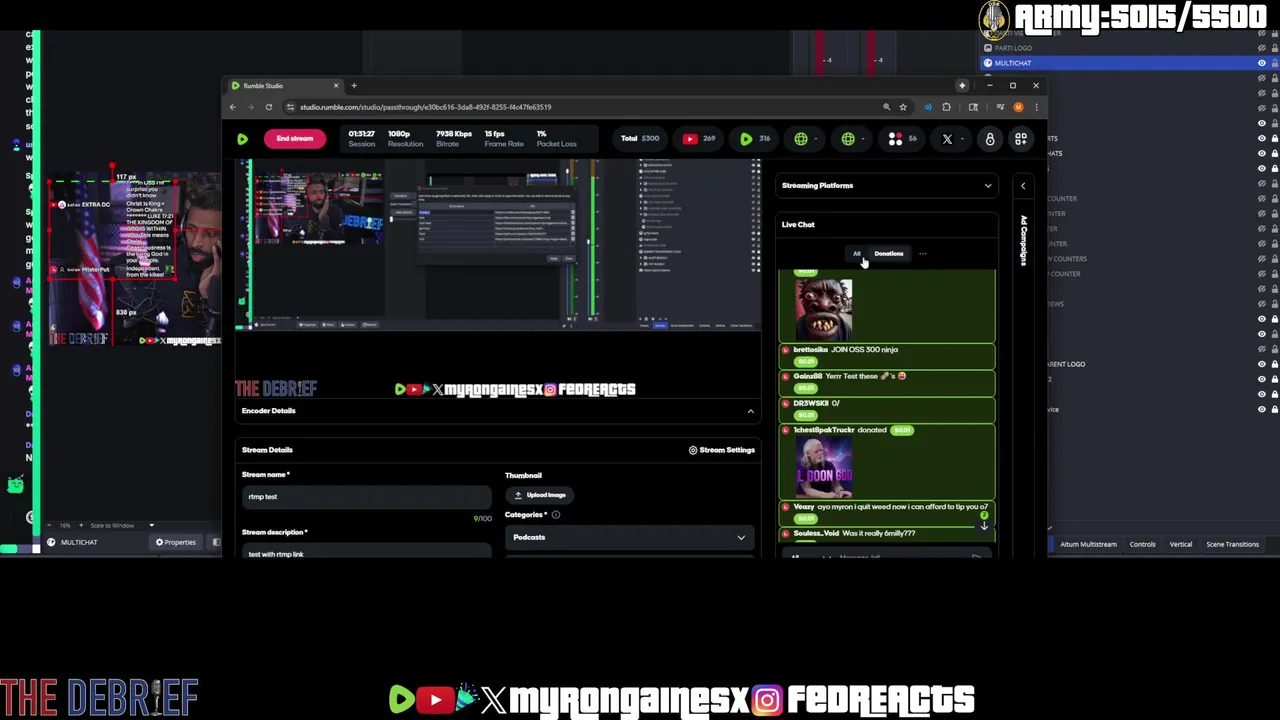The width and height of the screenshot is (1280, 720).
Task: Click the DR3WSKII chat message
Action: point(887,410)
